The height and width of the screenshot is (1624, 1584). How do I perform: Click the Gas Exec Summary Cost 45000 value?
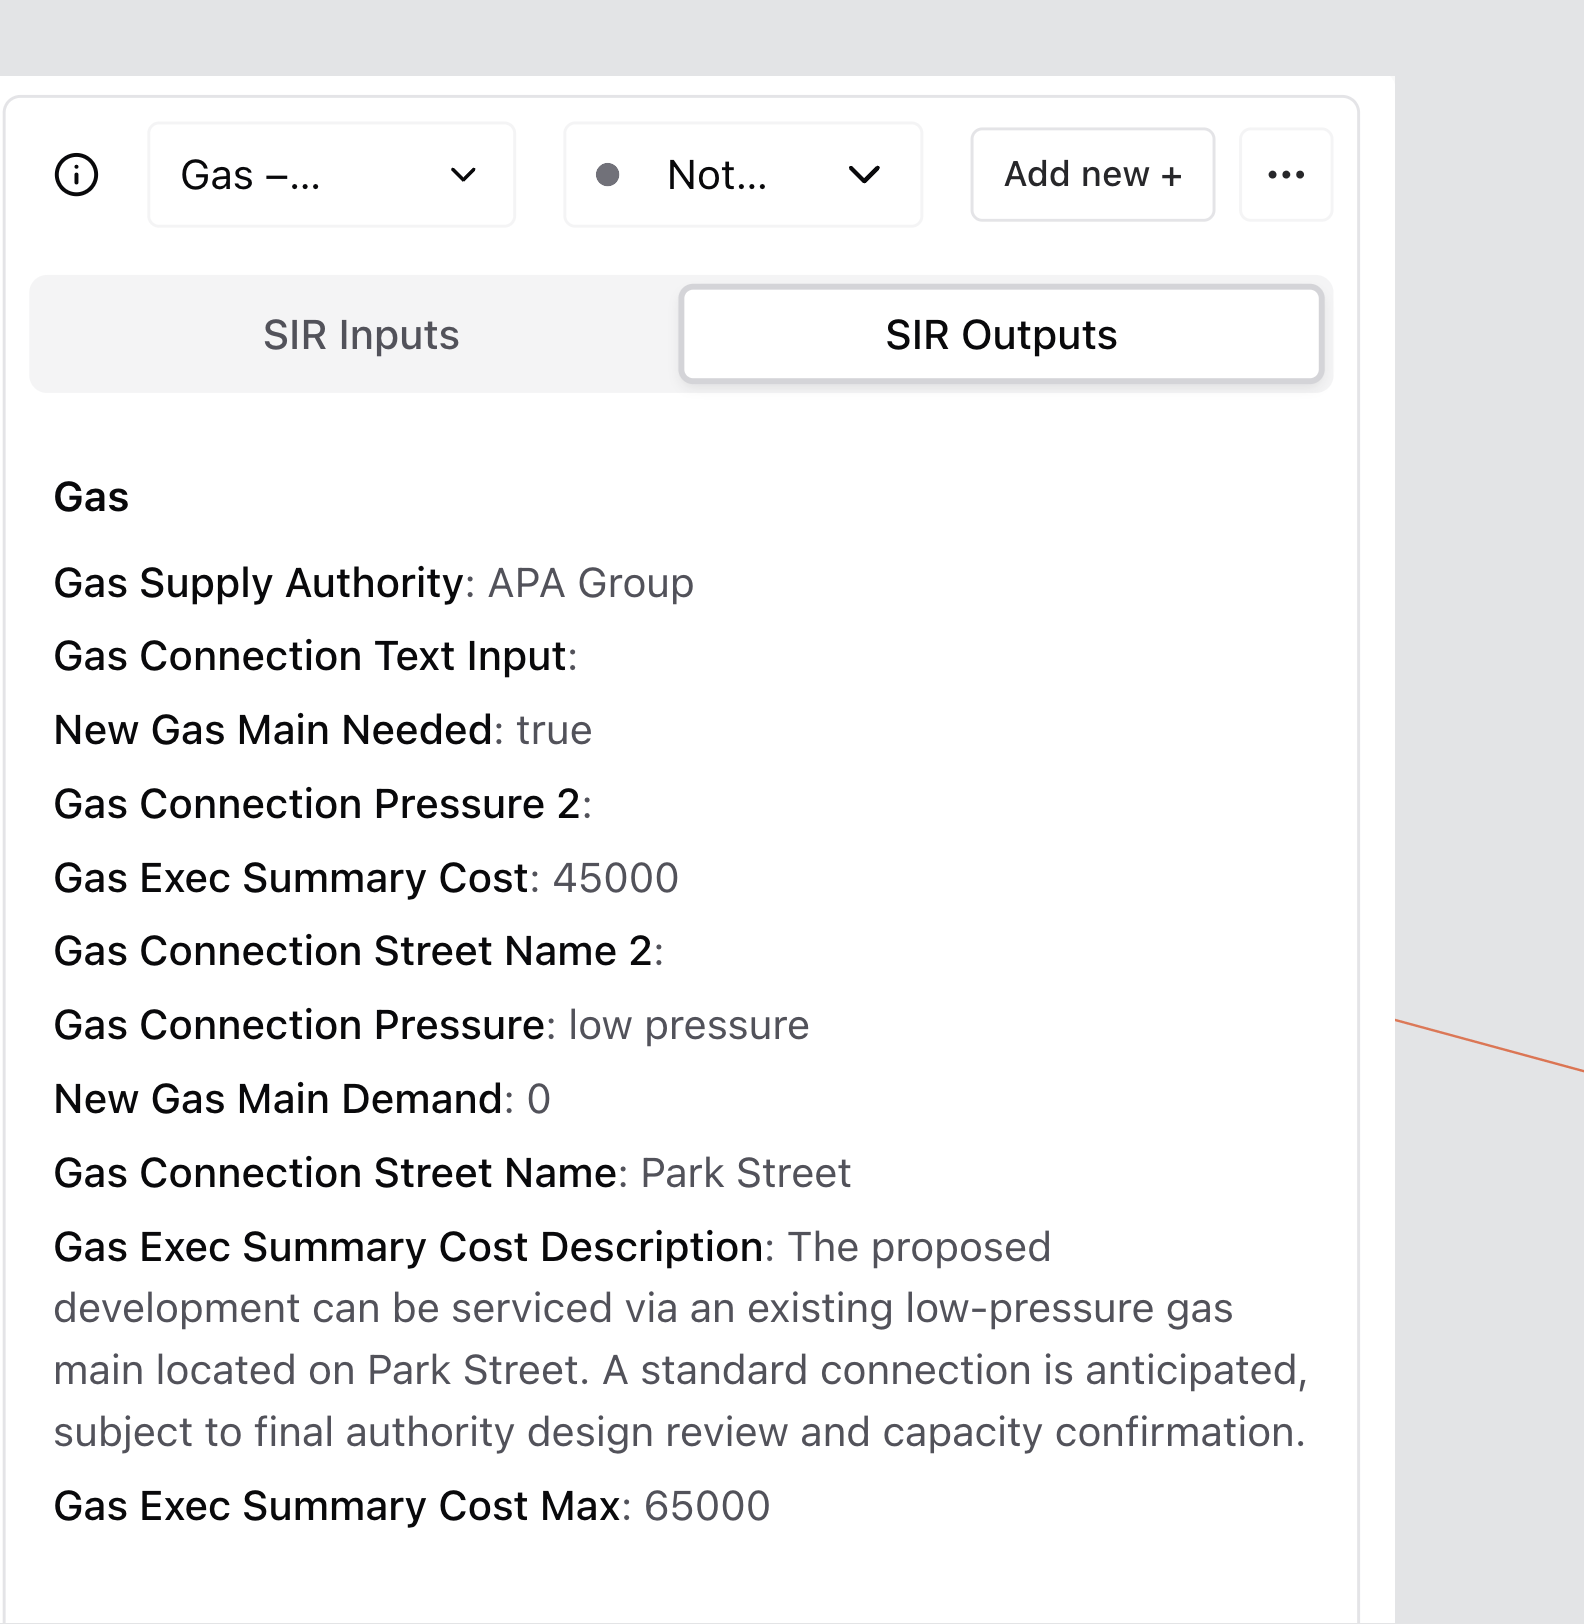point(615,878)
